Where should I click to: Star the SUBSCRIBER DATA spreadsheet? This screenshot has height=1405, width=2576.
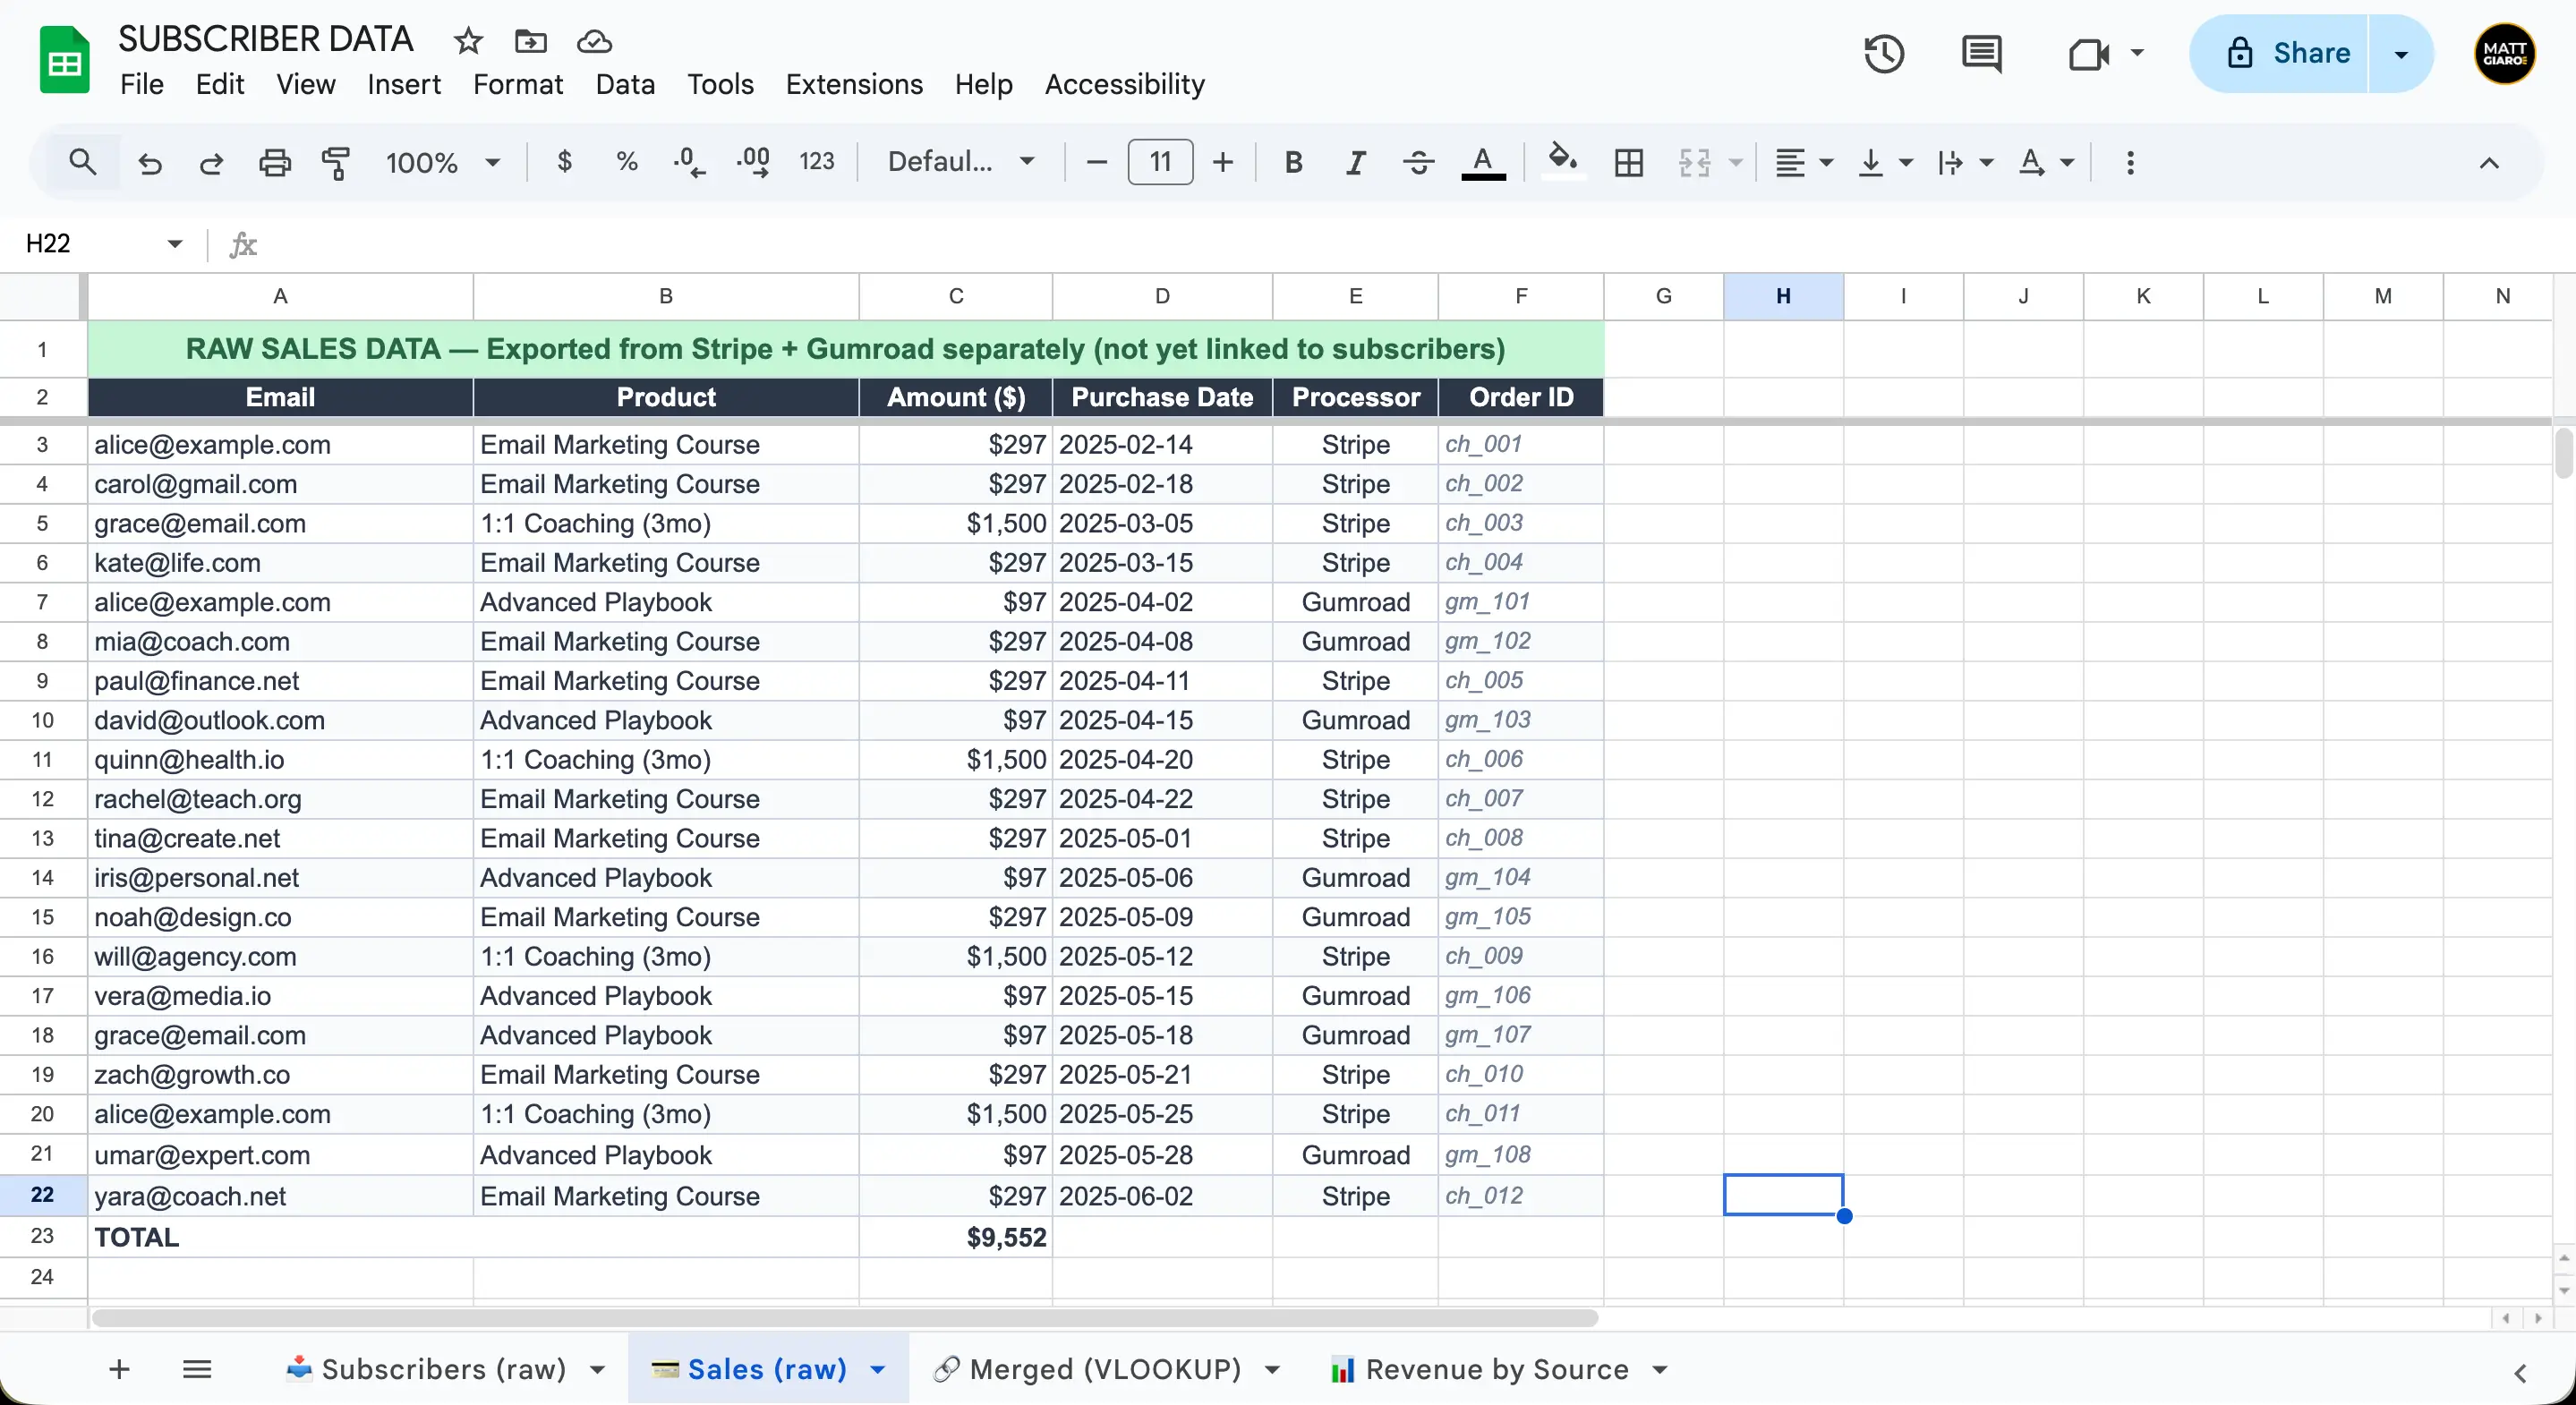tap(467, 41)
